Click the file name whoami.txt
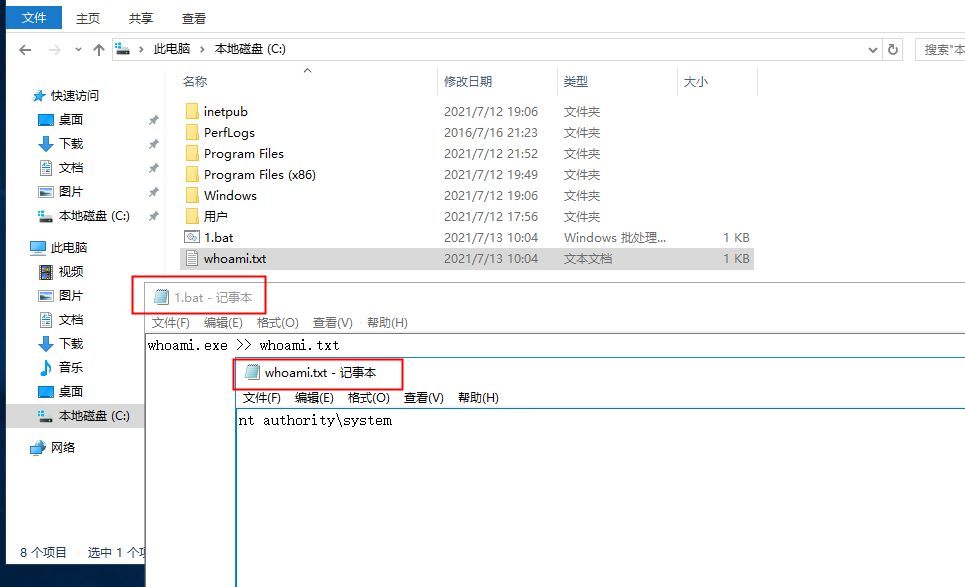Image resolution: width=965 pixels, height=587 pixels. click(x=235, y=258)
